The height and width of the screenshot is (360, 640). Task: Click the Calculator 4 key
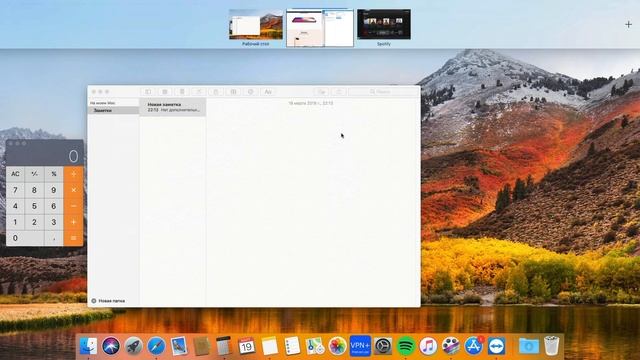coord(16,206)
